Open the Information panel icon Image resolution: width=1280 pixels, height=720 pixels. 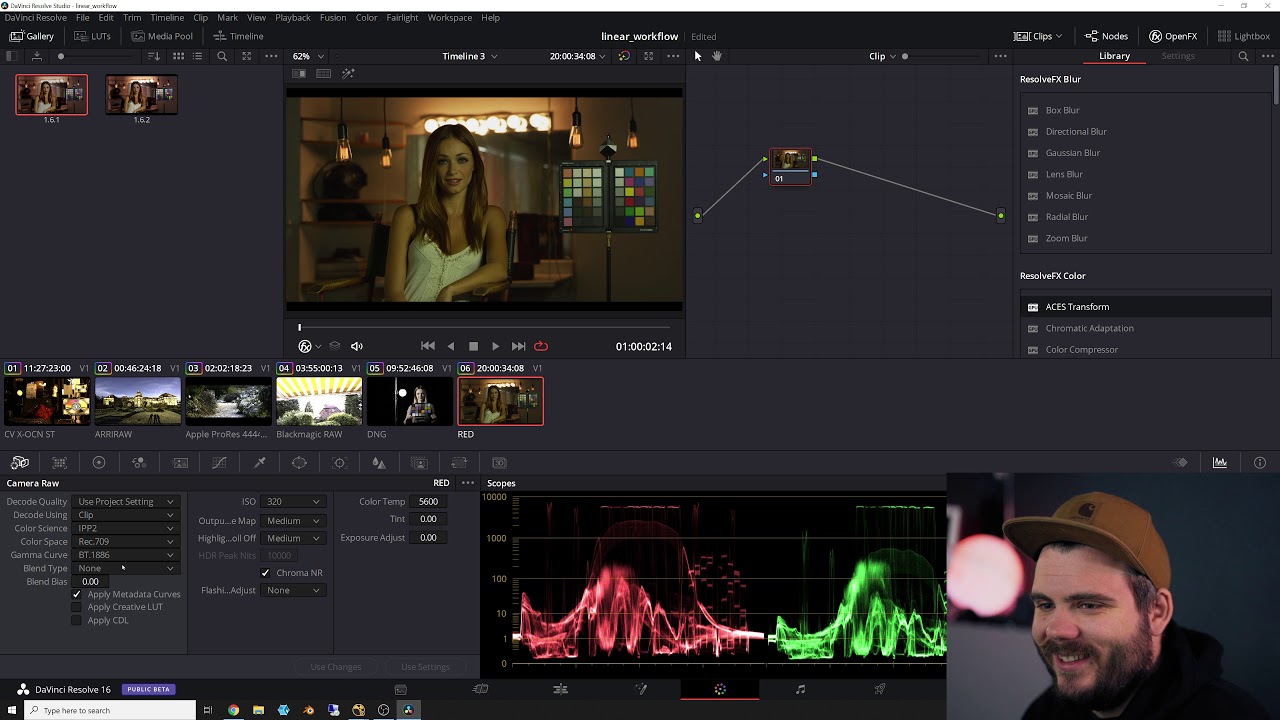point(1260,463)
